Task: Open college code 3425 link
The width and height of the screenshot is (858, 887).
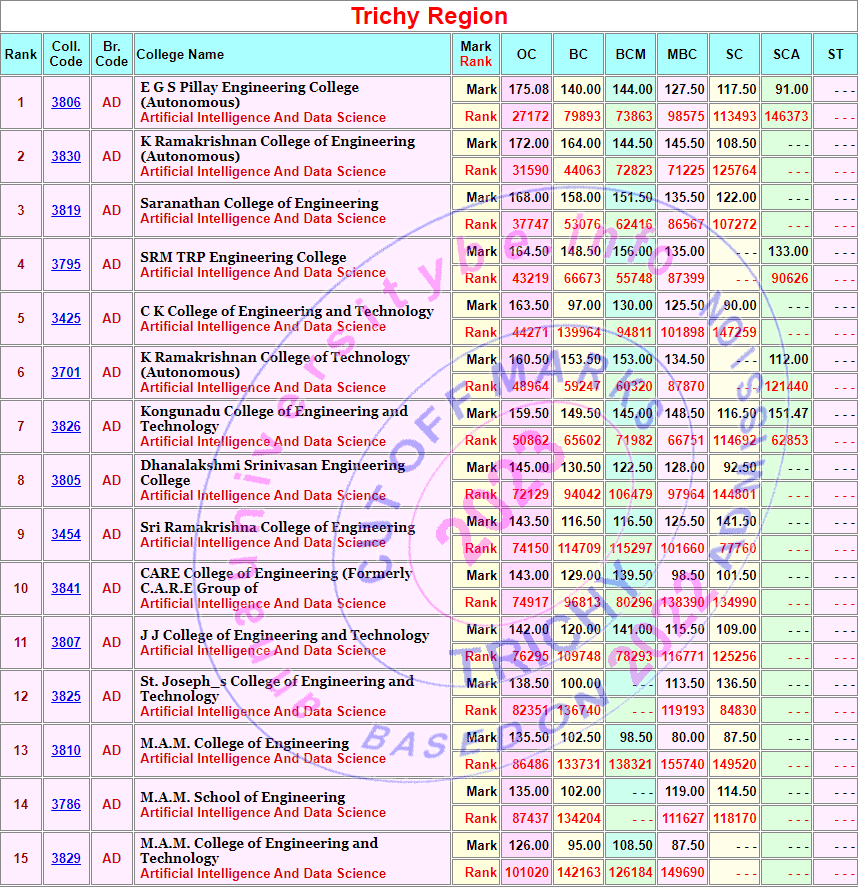Action: point(66,319)
